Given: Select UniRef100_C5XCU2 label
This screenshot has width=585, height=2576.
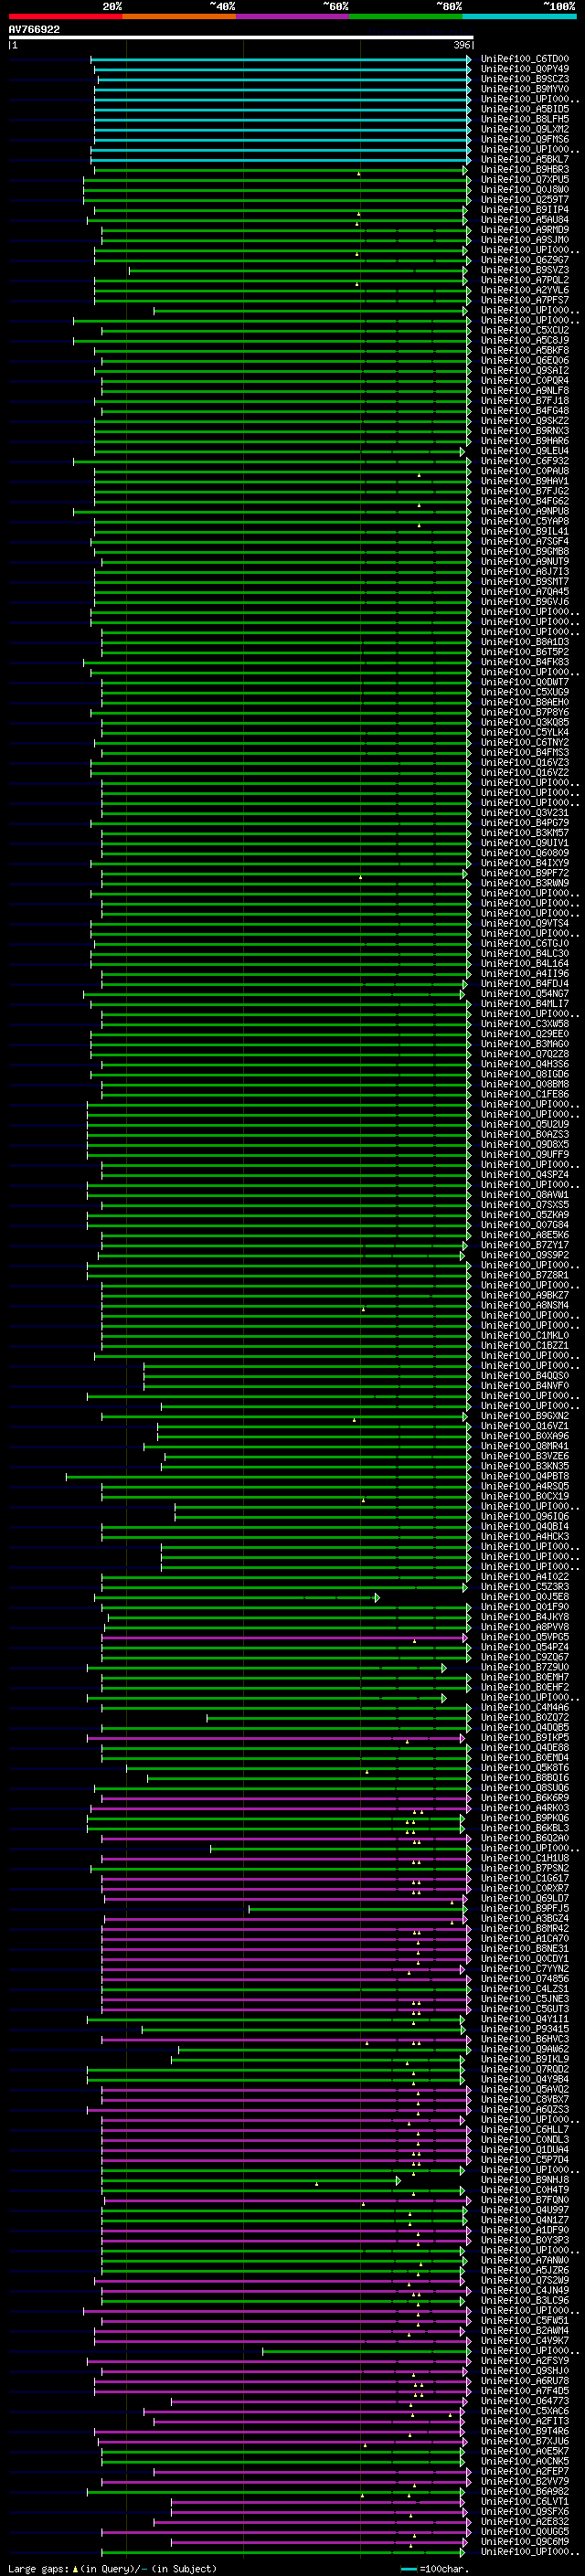Looking at the screenshot, I should (x=524, y=330).
